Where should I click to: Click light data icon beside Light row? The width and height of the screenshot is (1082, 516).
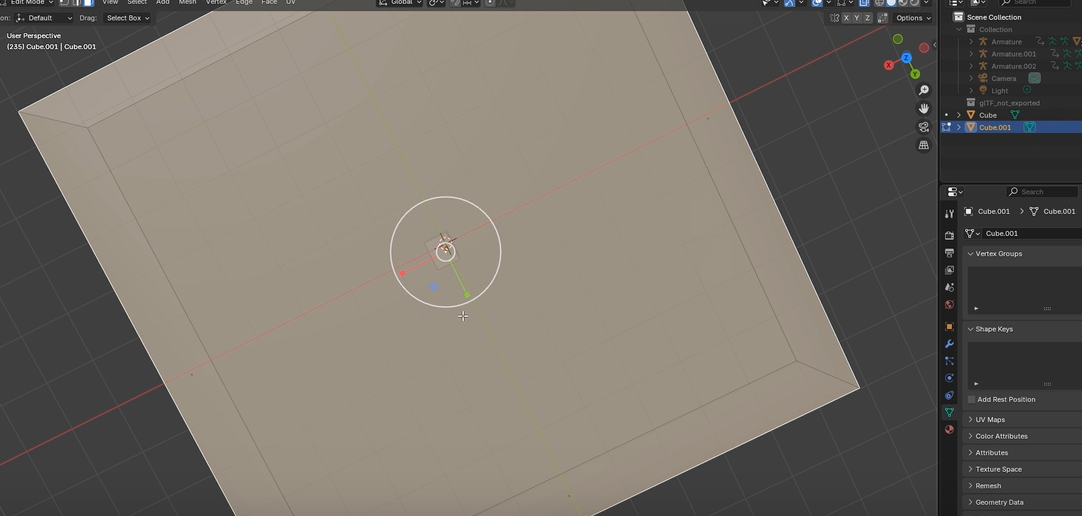(x=1026, y=90)
